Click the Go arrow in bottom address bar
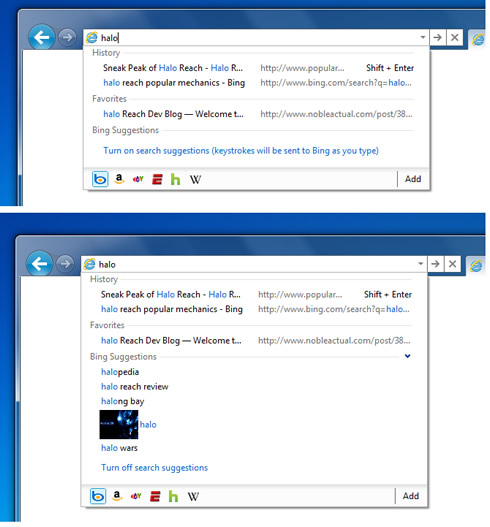This screenshot has width=490, height=527. pyautogui.click(x=436, y=264)
